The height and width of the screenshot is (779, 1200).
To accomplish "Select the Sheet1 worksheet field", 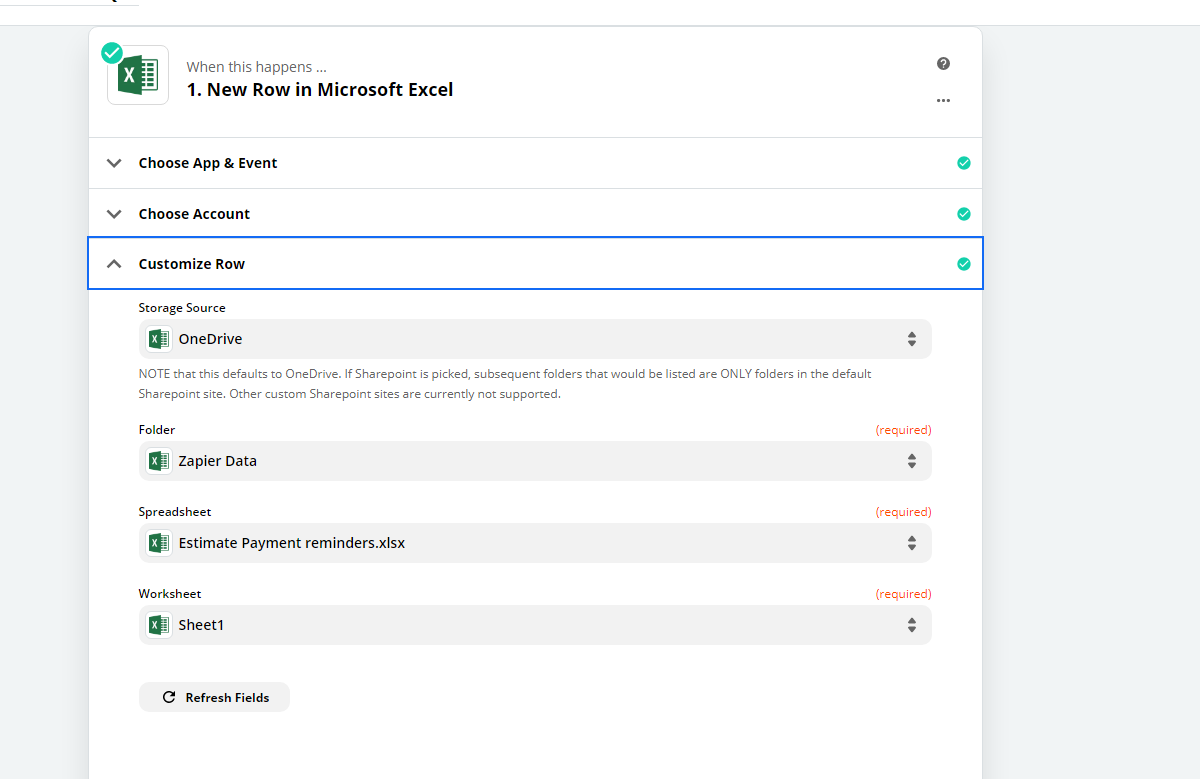I will pos(535,625).
